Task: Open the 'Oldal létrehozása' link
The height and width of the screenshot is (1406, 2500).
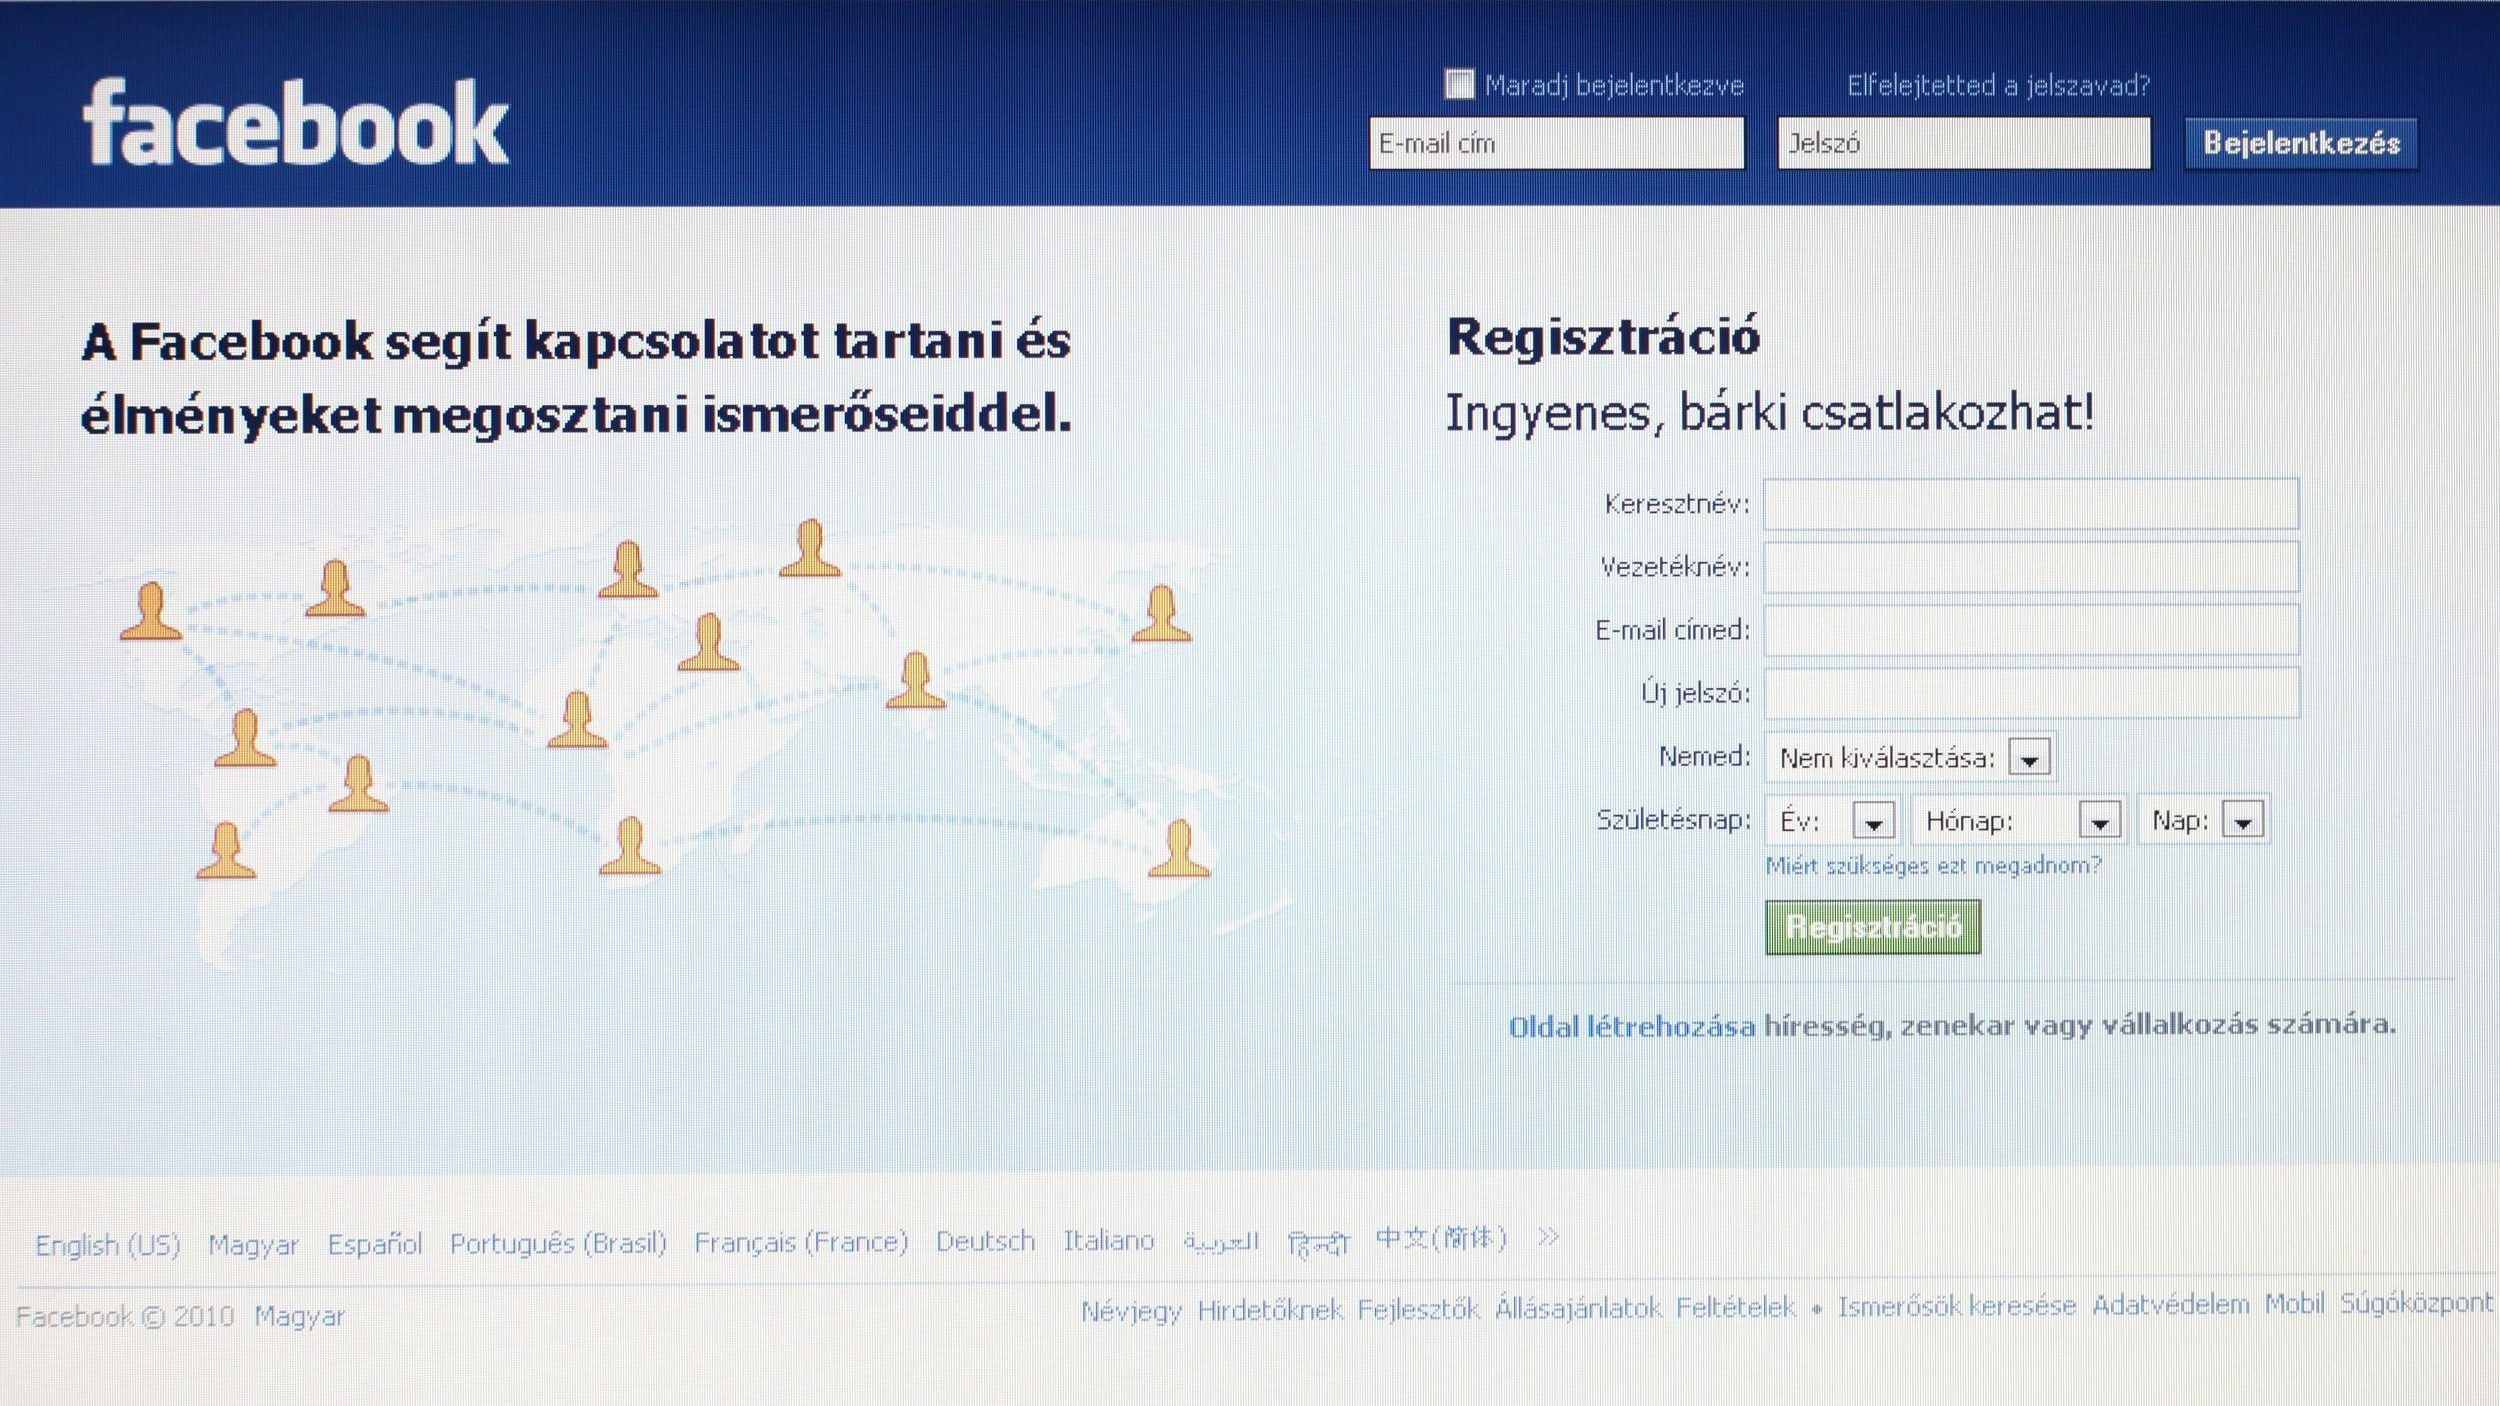Action: point(1631,1027)
